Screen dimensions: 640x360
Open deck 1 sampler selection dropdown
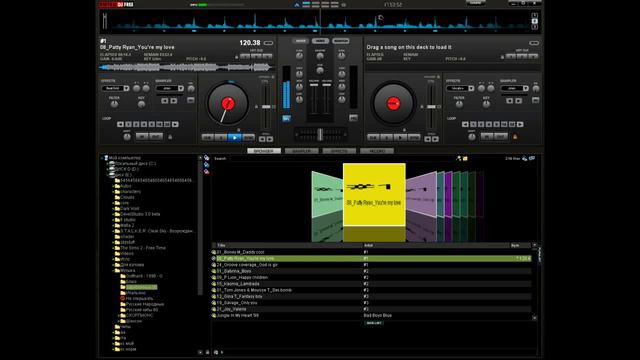[x=181, y=88]
